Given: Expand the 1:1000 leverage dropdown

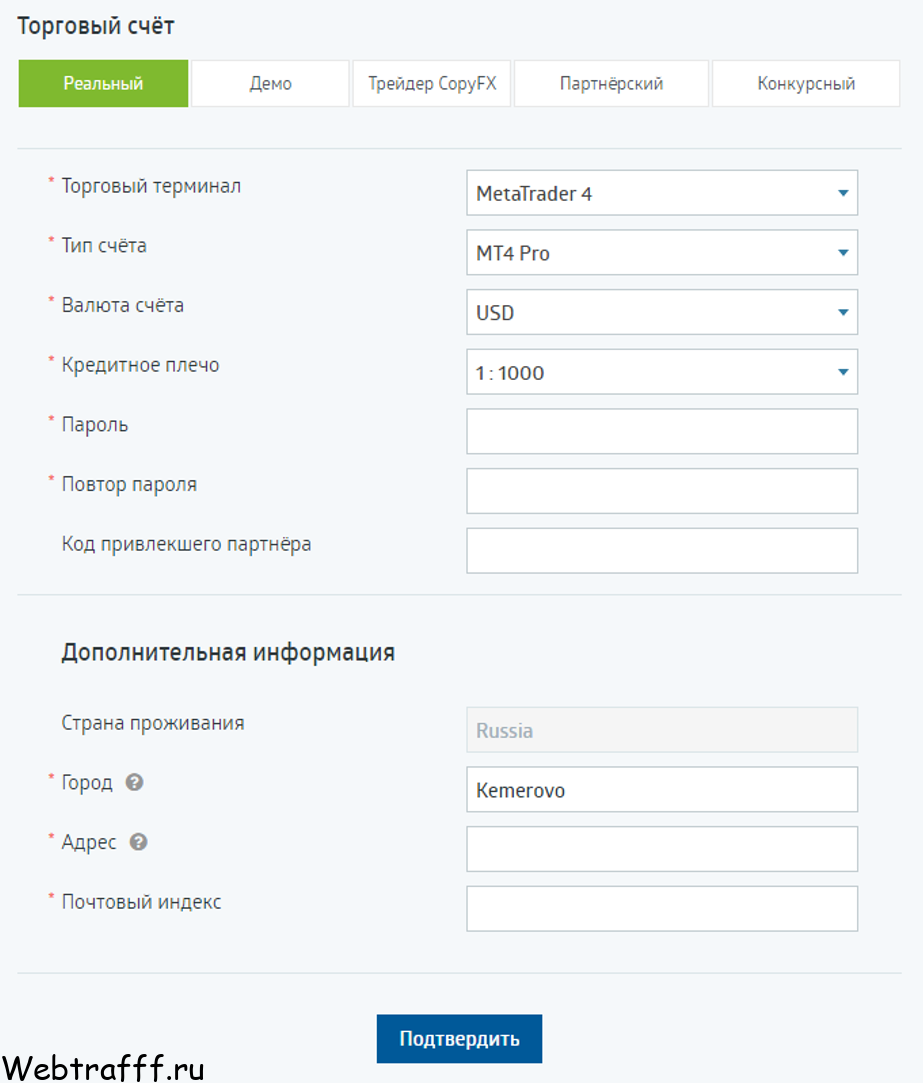Looking at the screenshot, I should click(x=662, y=372).
